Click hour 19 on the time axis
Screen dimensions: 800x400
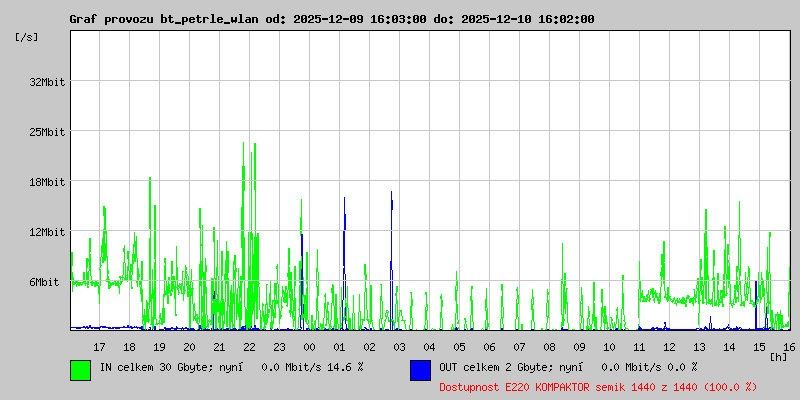[x=159, y=346]
